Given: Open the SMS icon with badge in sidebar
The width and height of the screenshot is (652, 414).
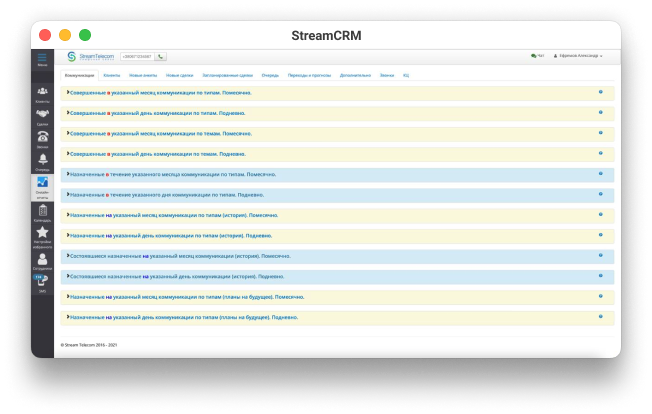Looking at the screenshot, I should tap(42, 281).
